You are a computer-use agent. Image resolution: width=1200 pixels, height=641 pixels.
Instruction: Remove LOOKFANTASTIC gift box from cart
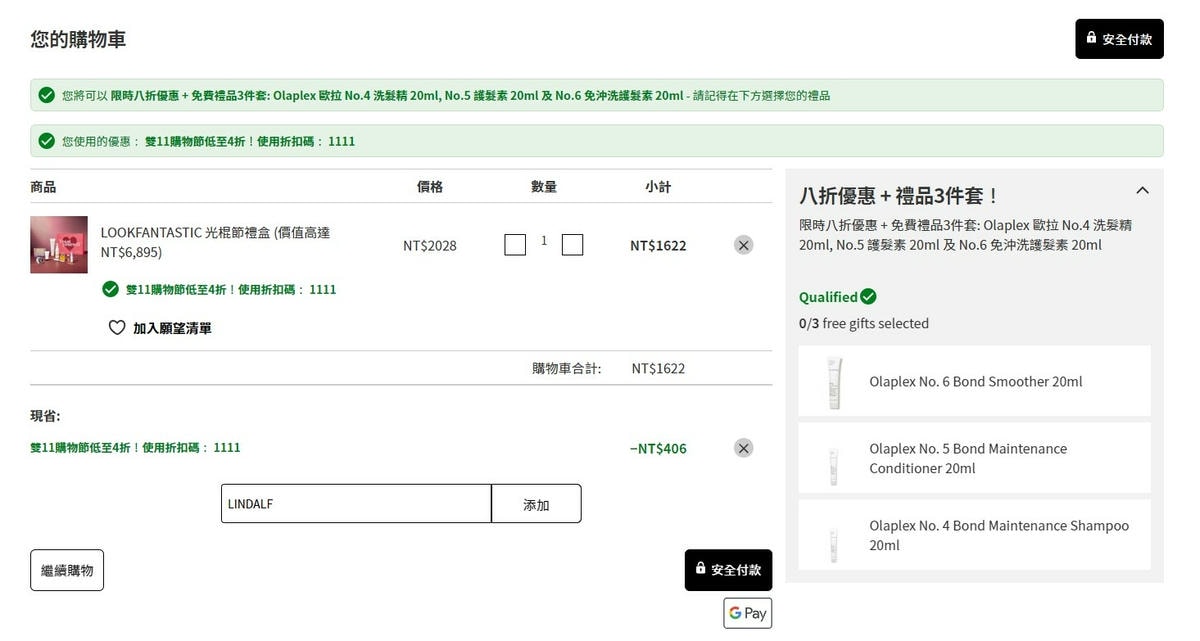pyautogui.click(x=743, y=245)
